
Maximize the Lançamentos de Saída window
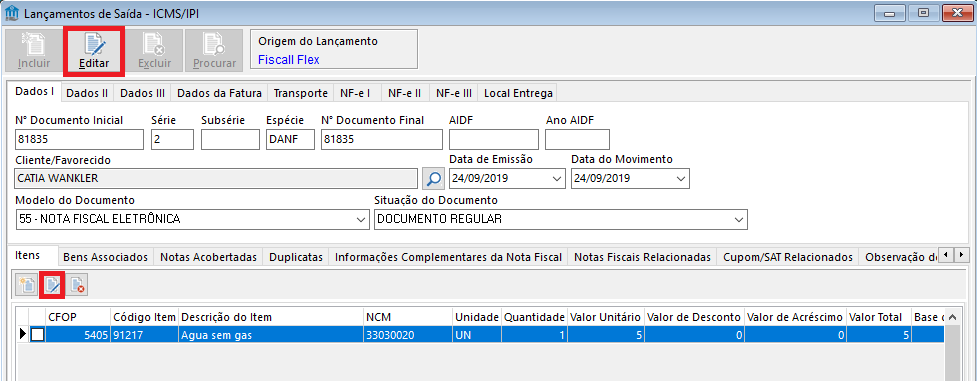(923, 12)
